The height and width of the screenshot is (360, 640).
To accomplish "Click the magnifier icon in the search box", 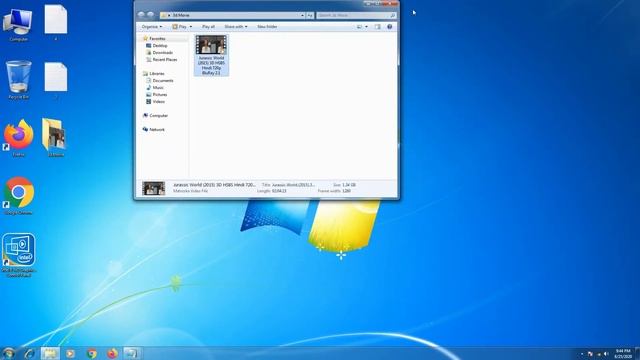I will click(392, 15).
